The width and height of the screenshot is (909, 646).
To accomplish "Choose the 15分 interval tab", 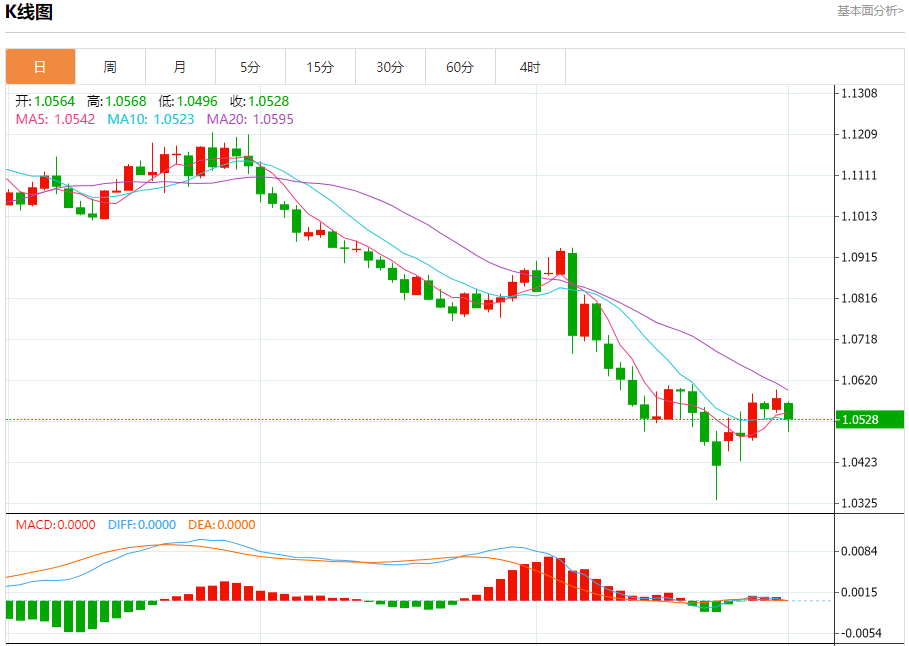I will point(320,67).
